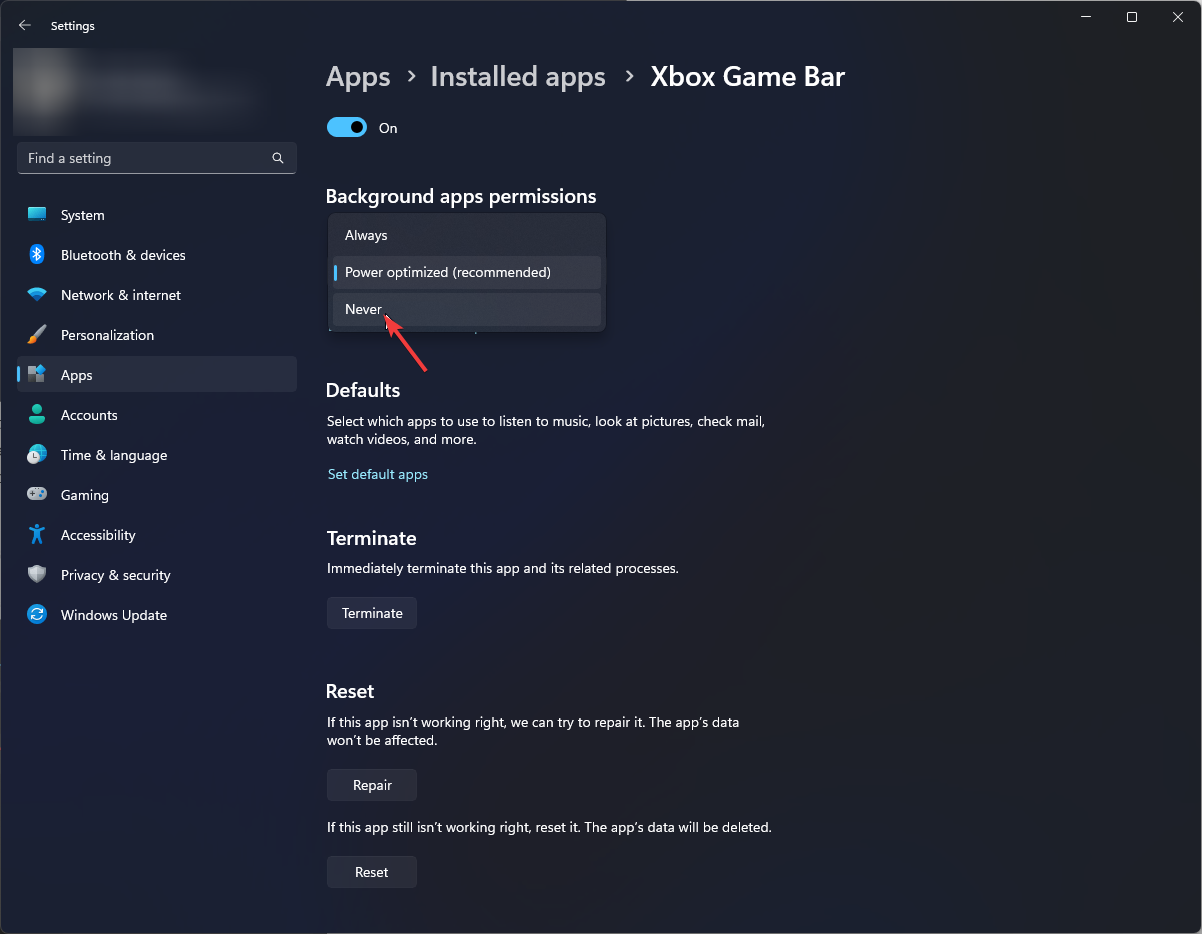
Task: Click the Privacy & security shield icon
Action: pos(37,575)
